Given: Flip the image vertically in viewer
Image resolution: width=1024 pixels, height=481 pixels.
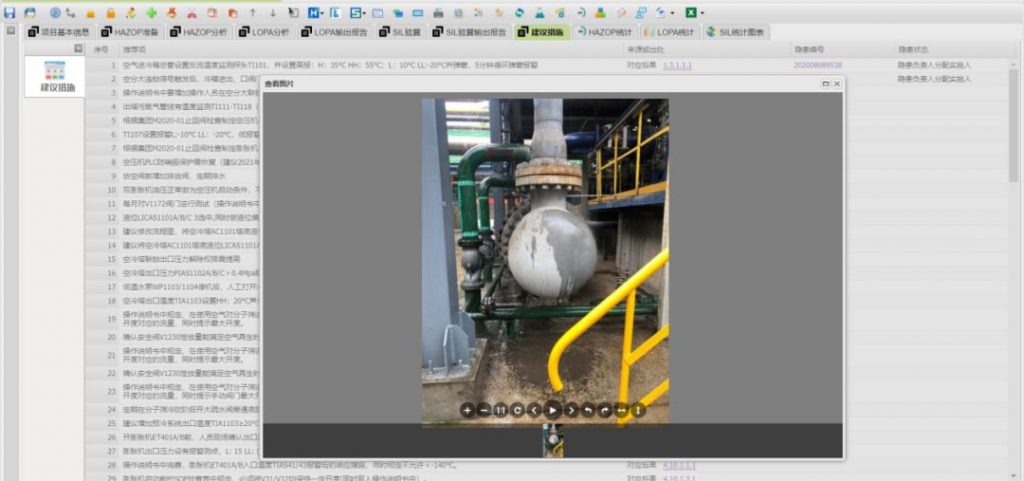Looking at the screenshot, I should 638,410.
